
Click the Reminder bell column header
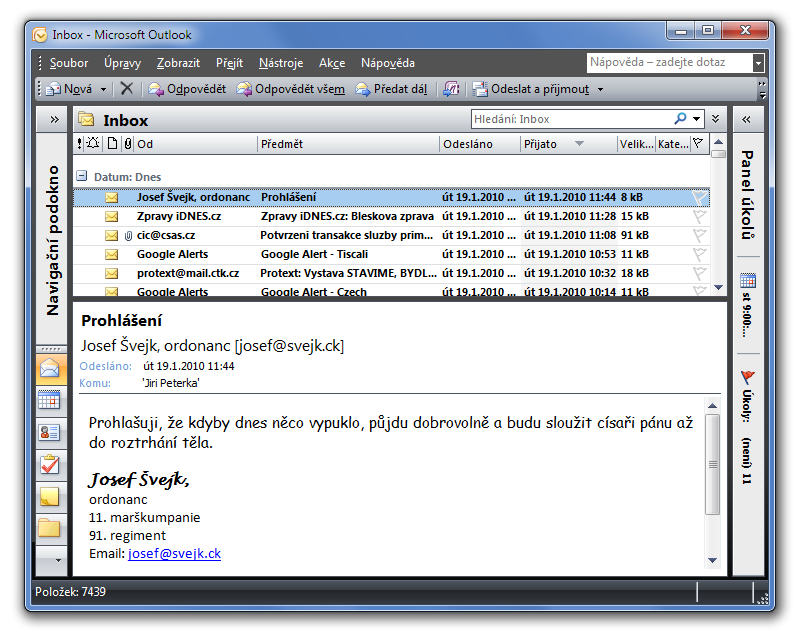click(93, 143)
